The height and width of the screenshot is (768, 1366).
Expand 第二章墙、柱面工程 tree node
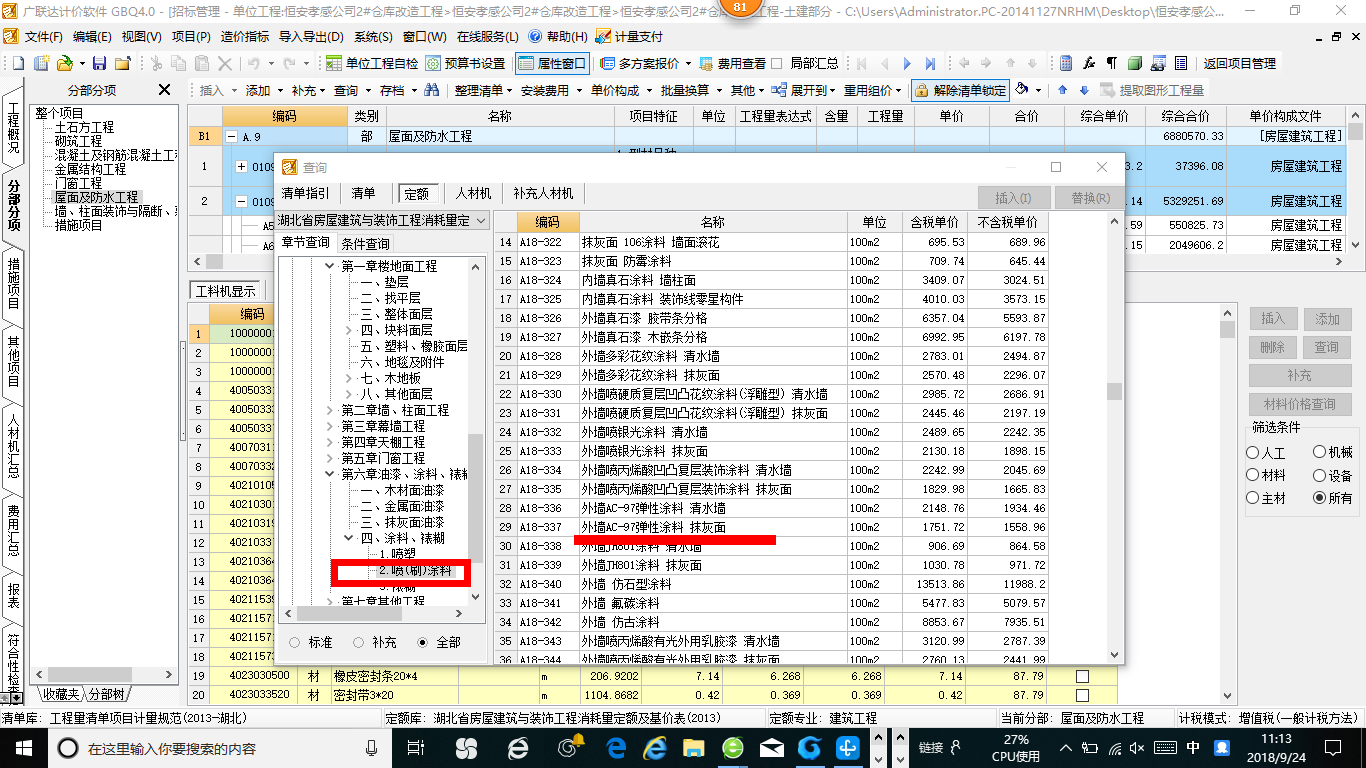[331, 410]
